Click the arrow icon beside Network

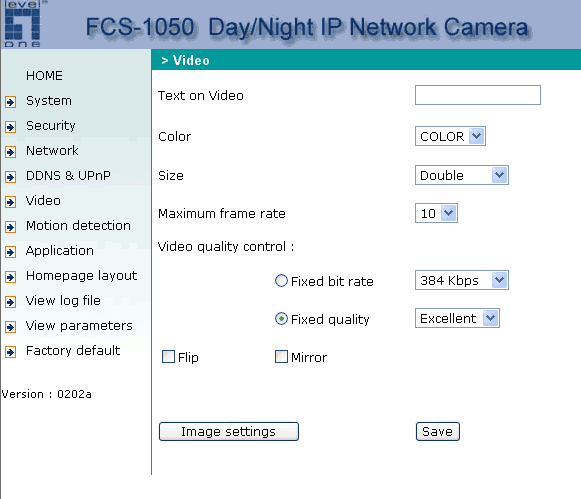pos(10,152)
